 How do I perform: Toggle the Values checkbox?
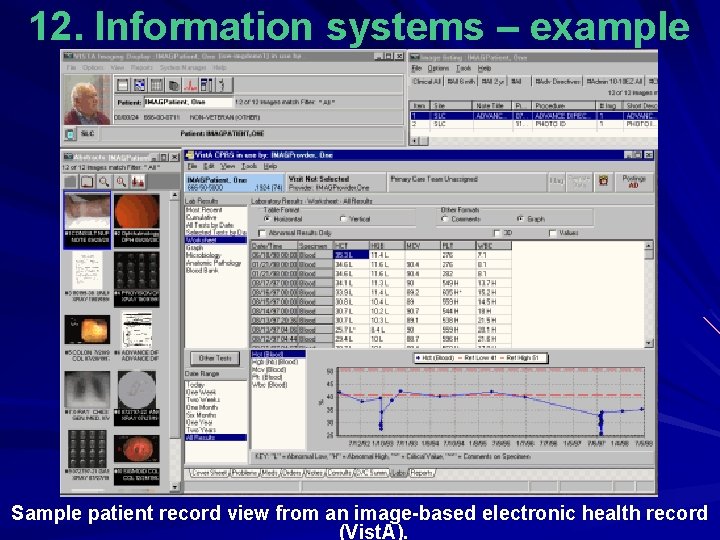click(553, 233)
